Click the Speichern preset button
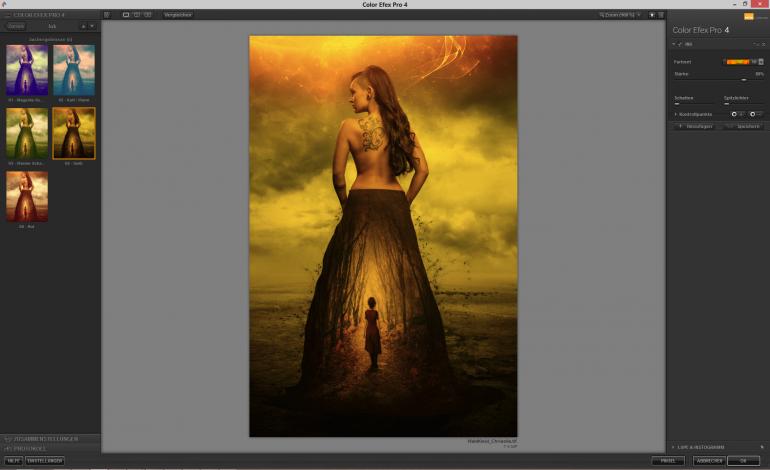Image resolution: width=770 pixels, height=470 pixels. click(x=743, y=127)
